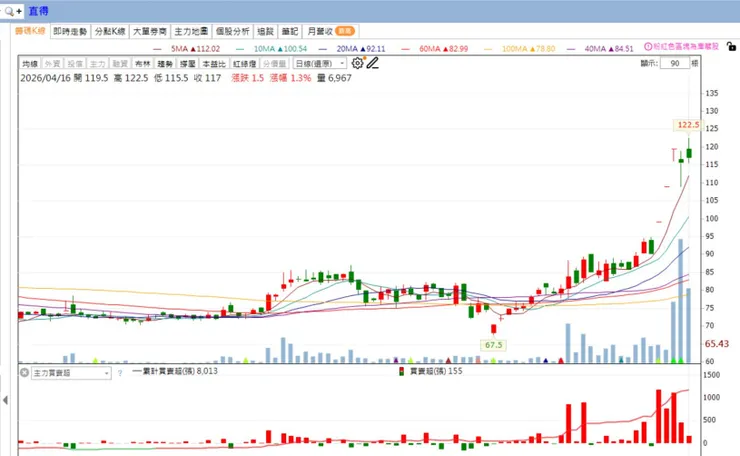Click the 量 6,967 volume readout

[x=334, y=78]
